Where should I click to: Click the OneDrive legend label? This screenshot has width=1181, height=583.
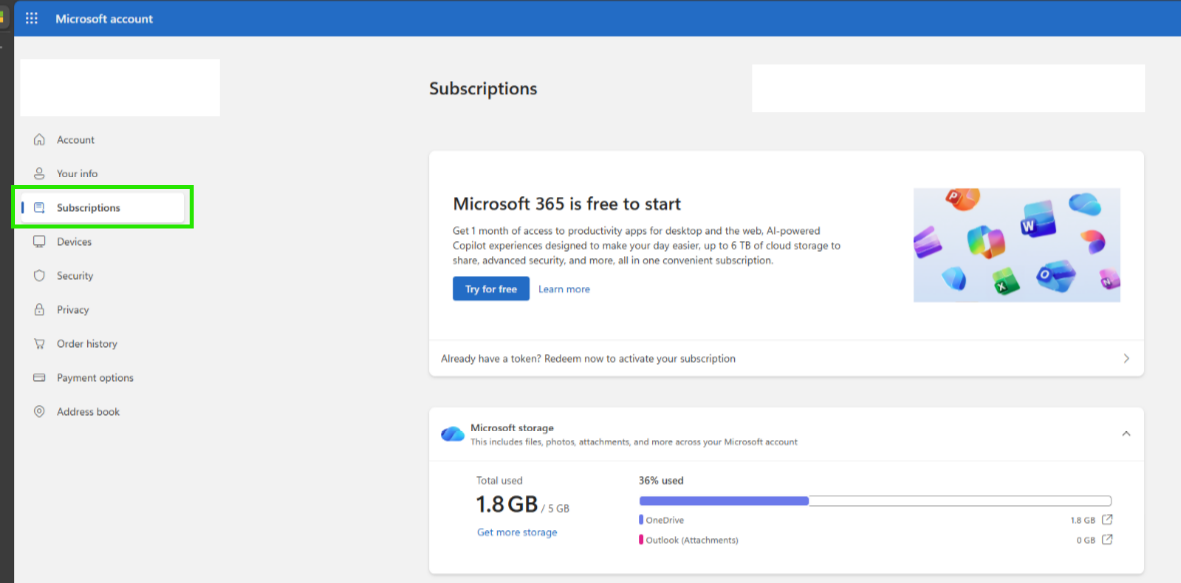tap(665, 520)
